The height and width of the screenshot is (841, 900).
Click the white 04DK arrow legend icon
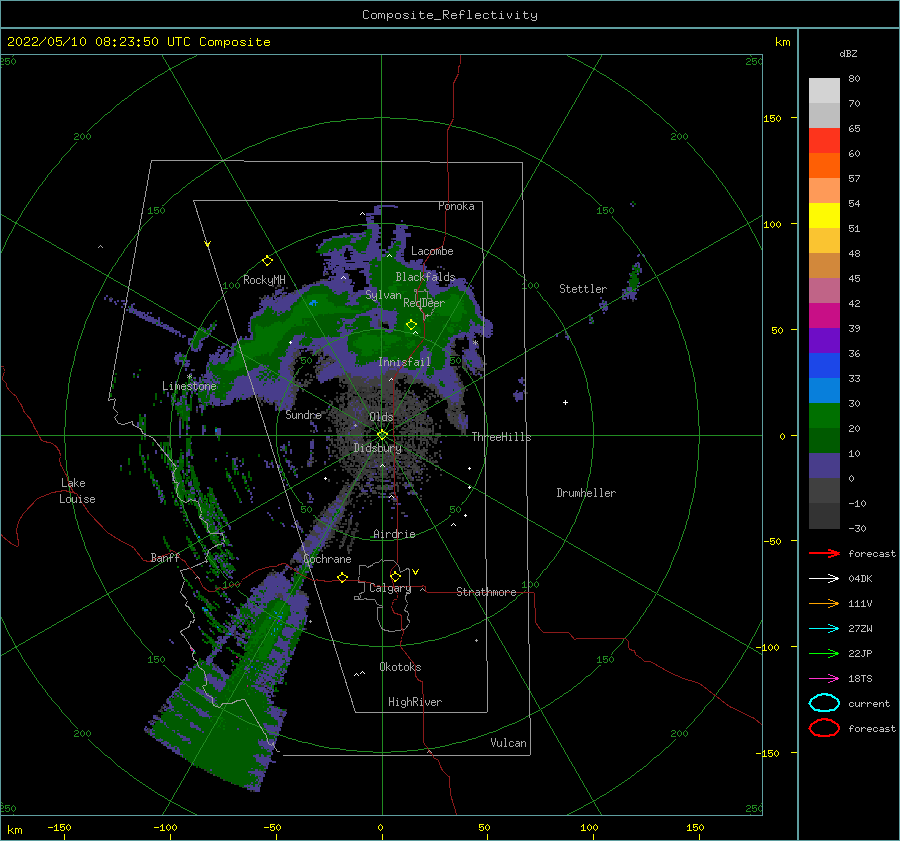(824, 579)
